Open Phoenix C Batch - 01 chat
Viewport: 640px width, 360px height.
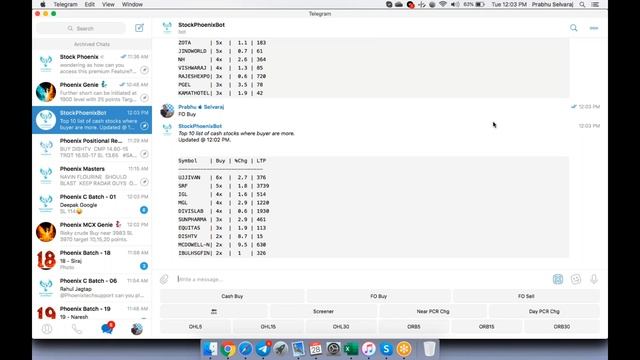92,204
